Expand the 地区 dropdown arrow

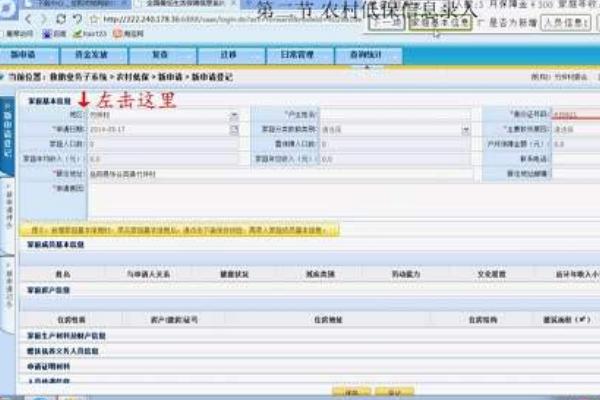click(234, 115)
